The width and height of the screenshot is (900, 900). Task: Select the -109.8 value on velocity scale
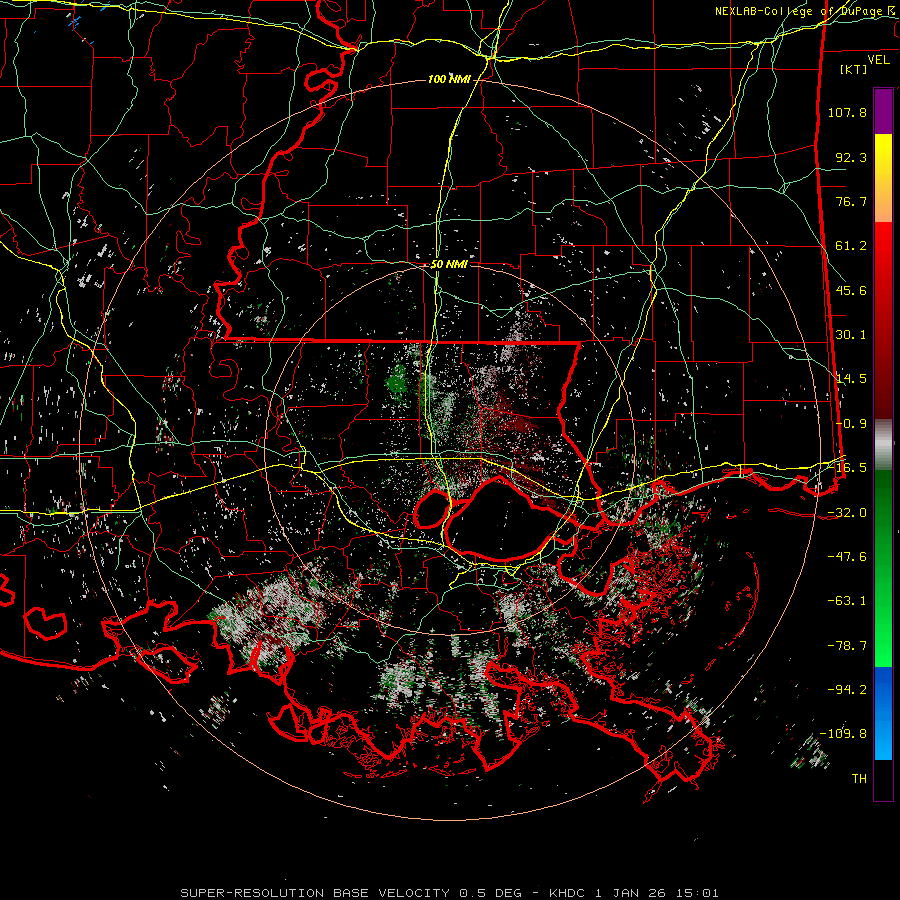[x=843, y=734]
